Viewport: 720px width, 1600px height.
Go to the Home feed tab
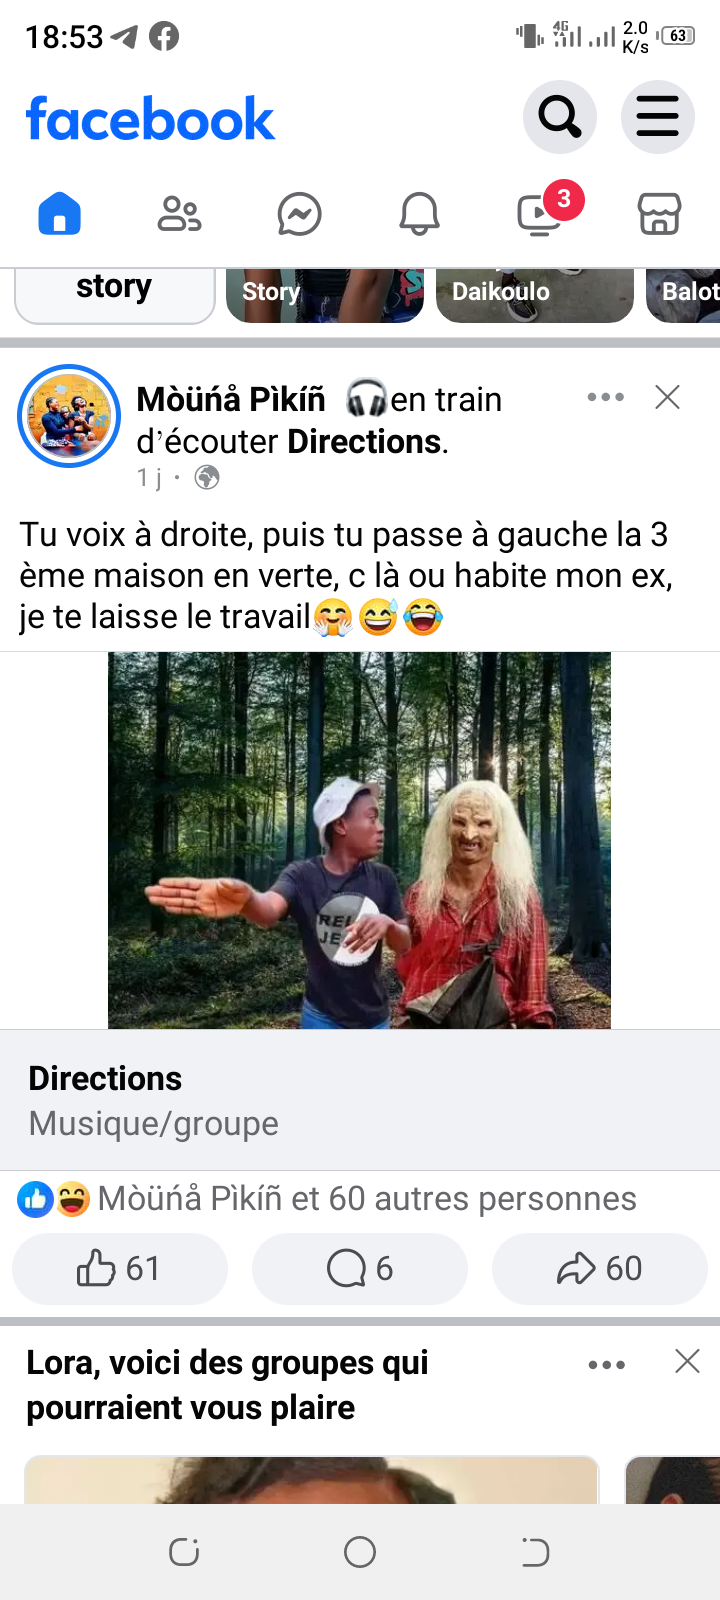[x=59, y=213]
